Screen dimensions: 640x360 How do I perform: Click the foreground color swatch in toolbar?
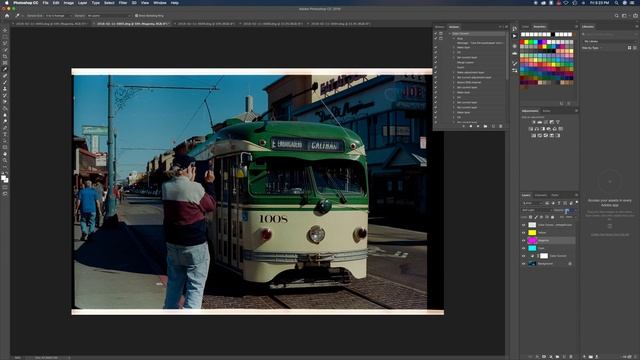[x=4, y=178]
